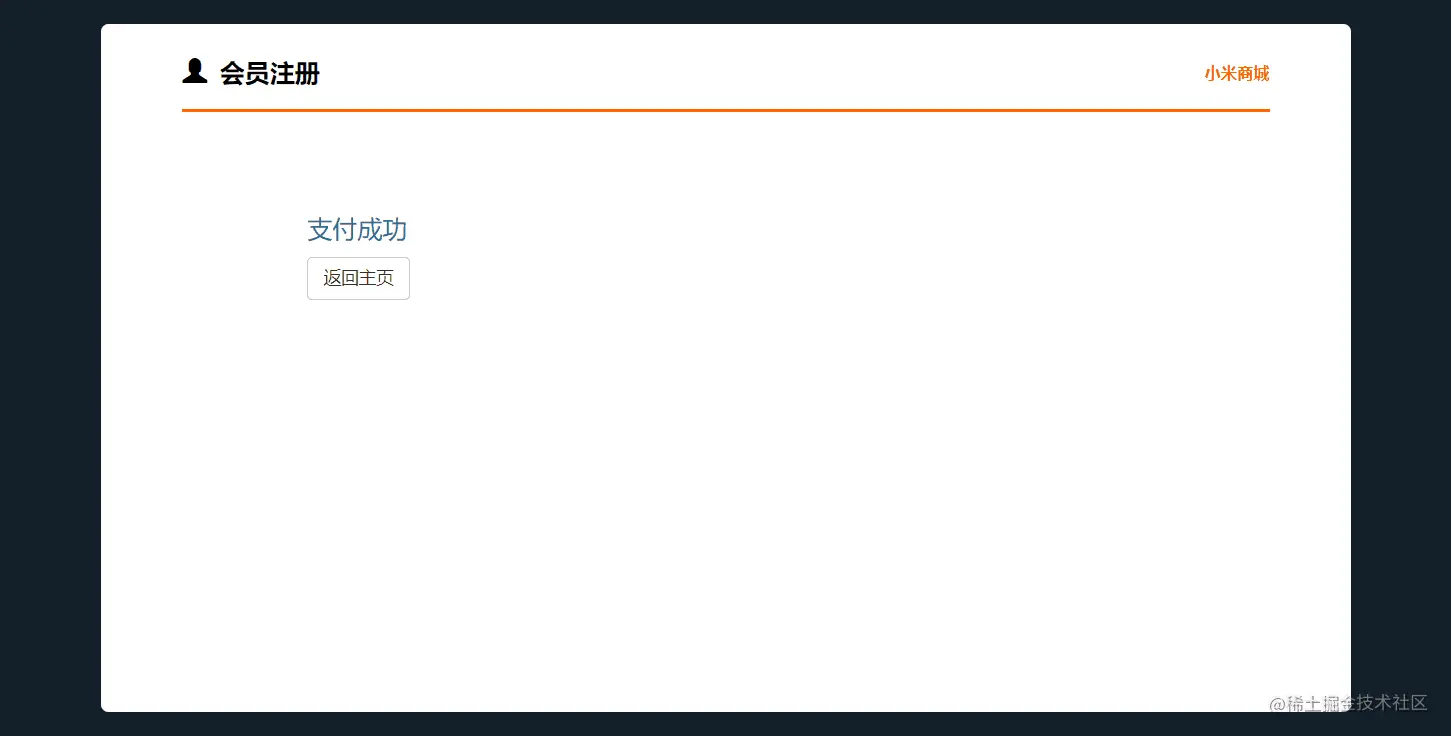Click the 稀土掘金技术社区 watermark text
Image resolution: width=1451 pixels, height=736 pixels.
click(x=1357, y=703)
